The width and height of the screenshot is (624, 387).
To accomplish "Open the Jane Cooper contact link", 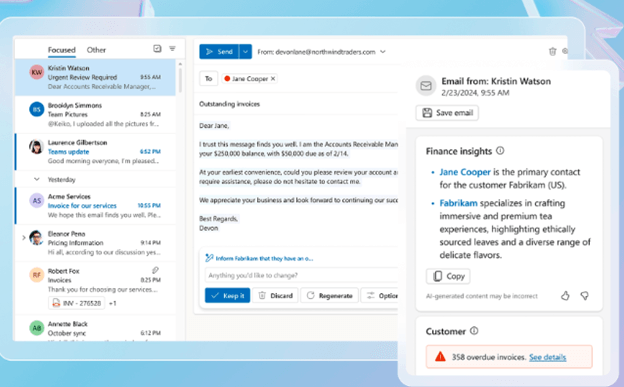I will click(465, 172).
